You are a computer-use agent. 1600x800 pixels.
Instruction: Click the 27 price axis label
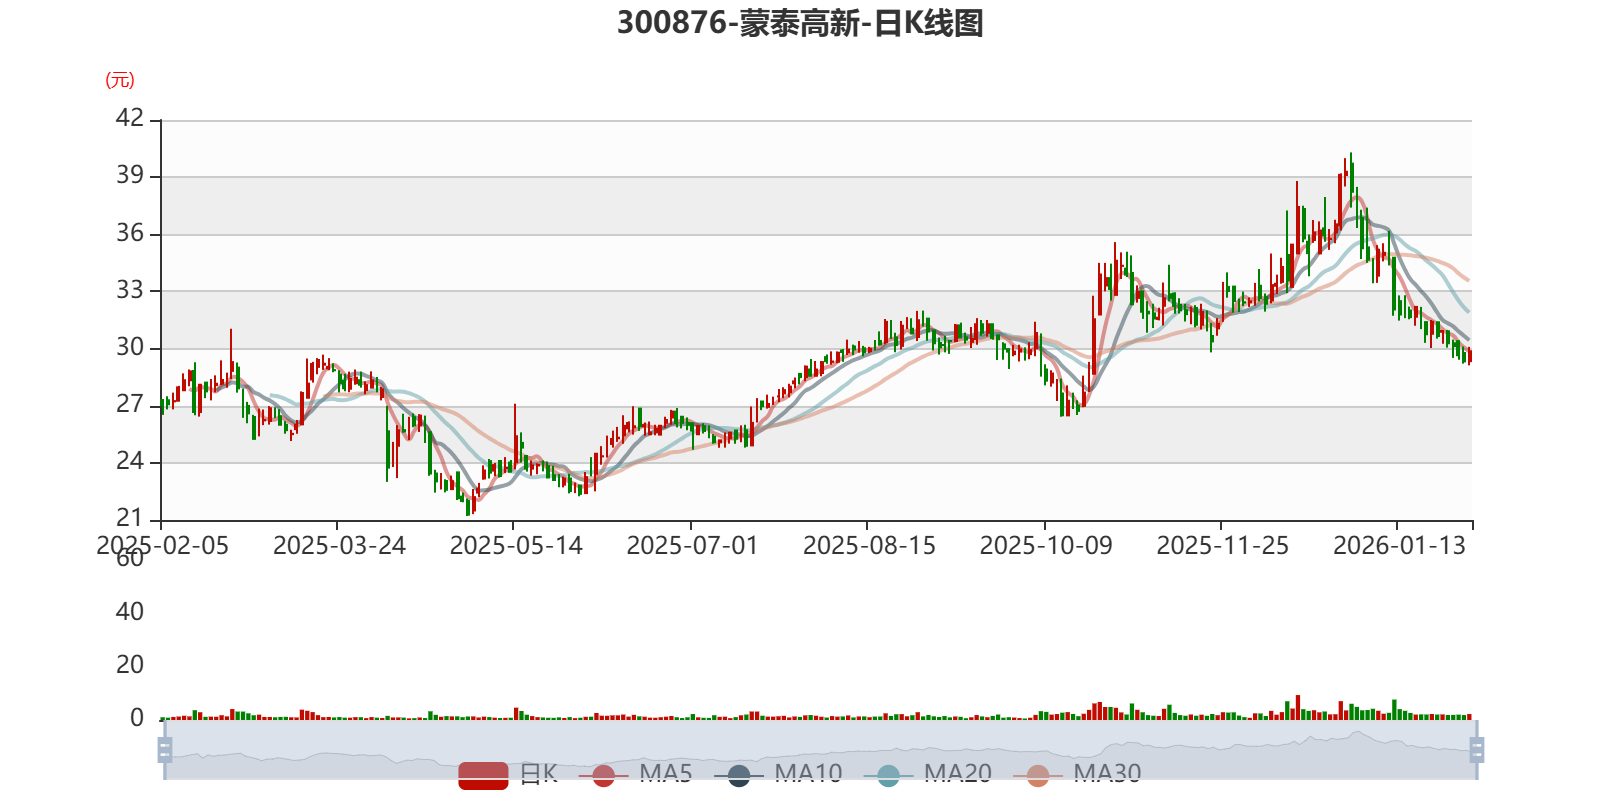click(130, 404)
